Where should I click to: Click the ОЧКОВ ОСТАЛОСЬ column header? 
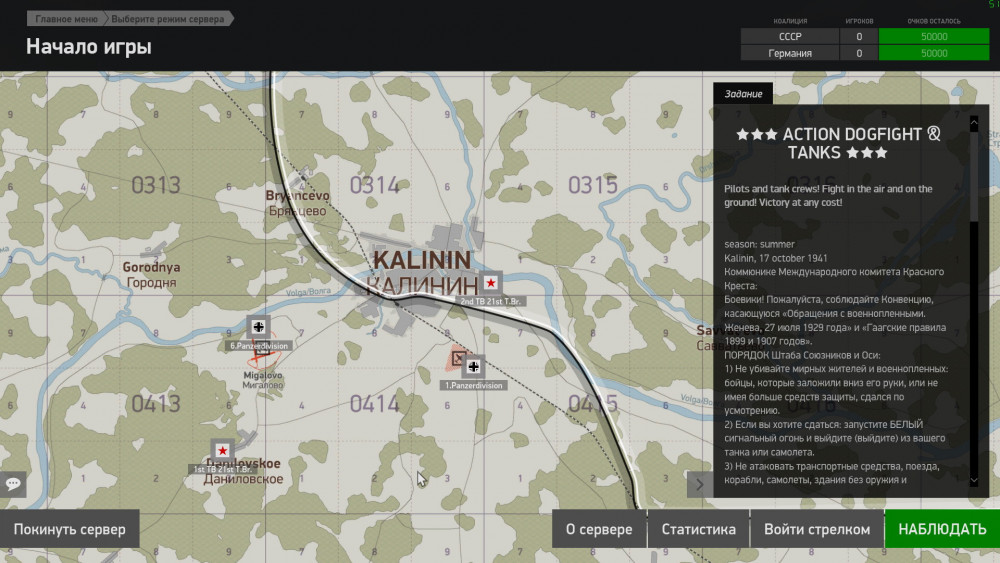[934, 21]
